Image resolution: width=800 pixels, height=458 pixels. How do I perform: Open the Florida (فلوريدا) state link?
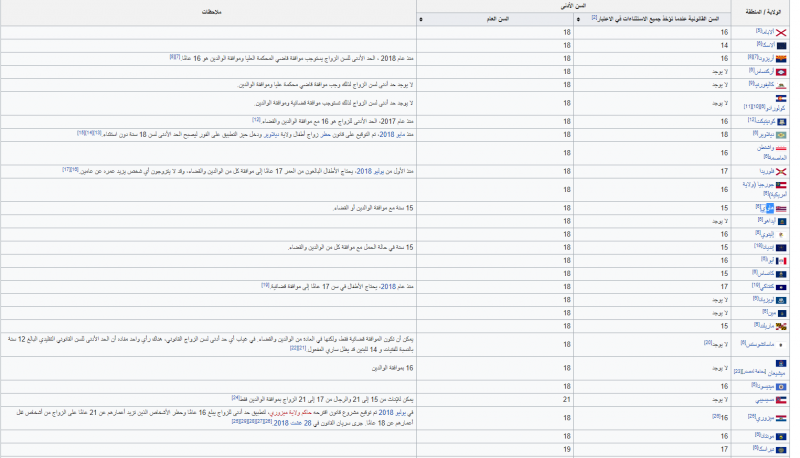pos(766,172)
